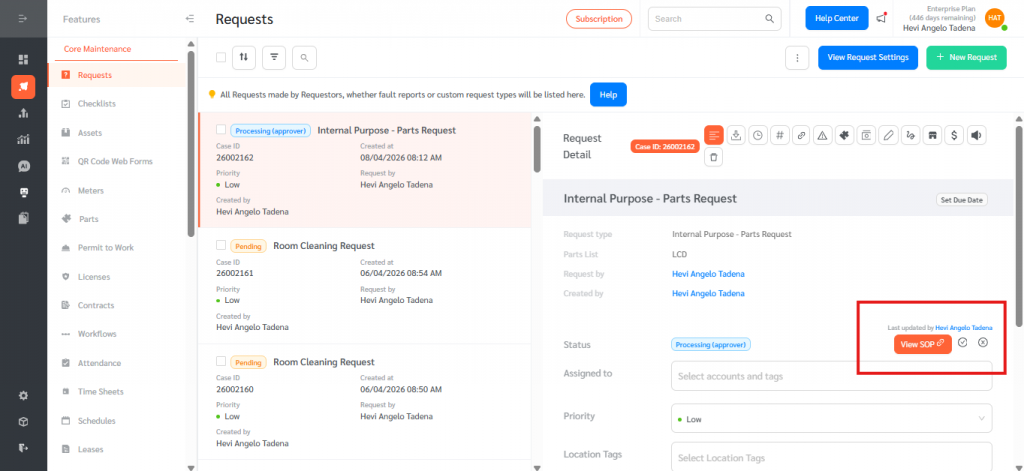Viewport: 1024px width, 471px height.
Task: Click the green New Request button
Action: point(966,58)
